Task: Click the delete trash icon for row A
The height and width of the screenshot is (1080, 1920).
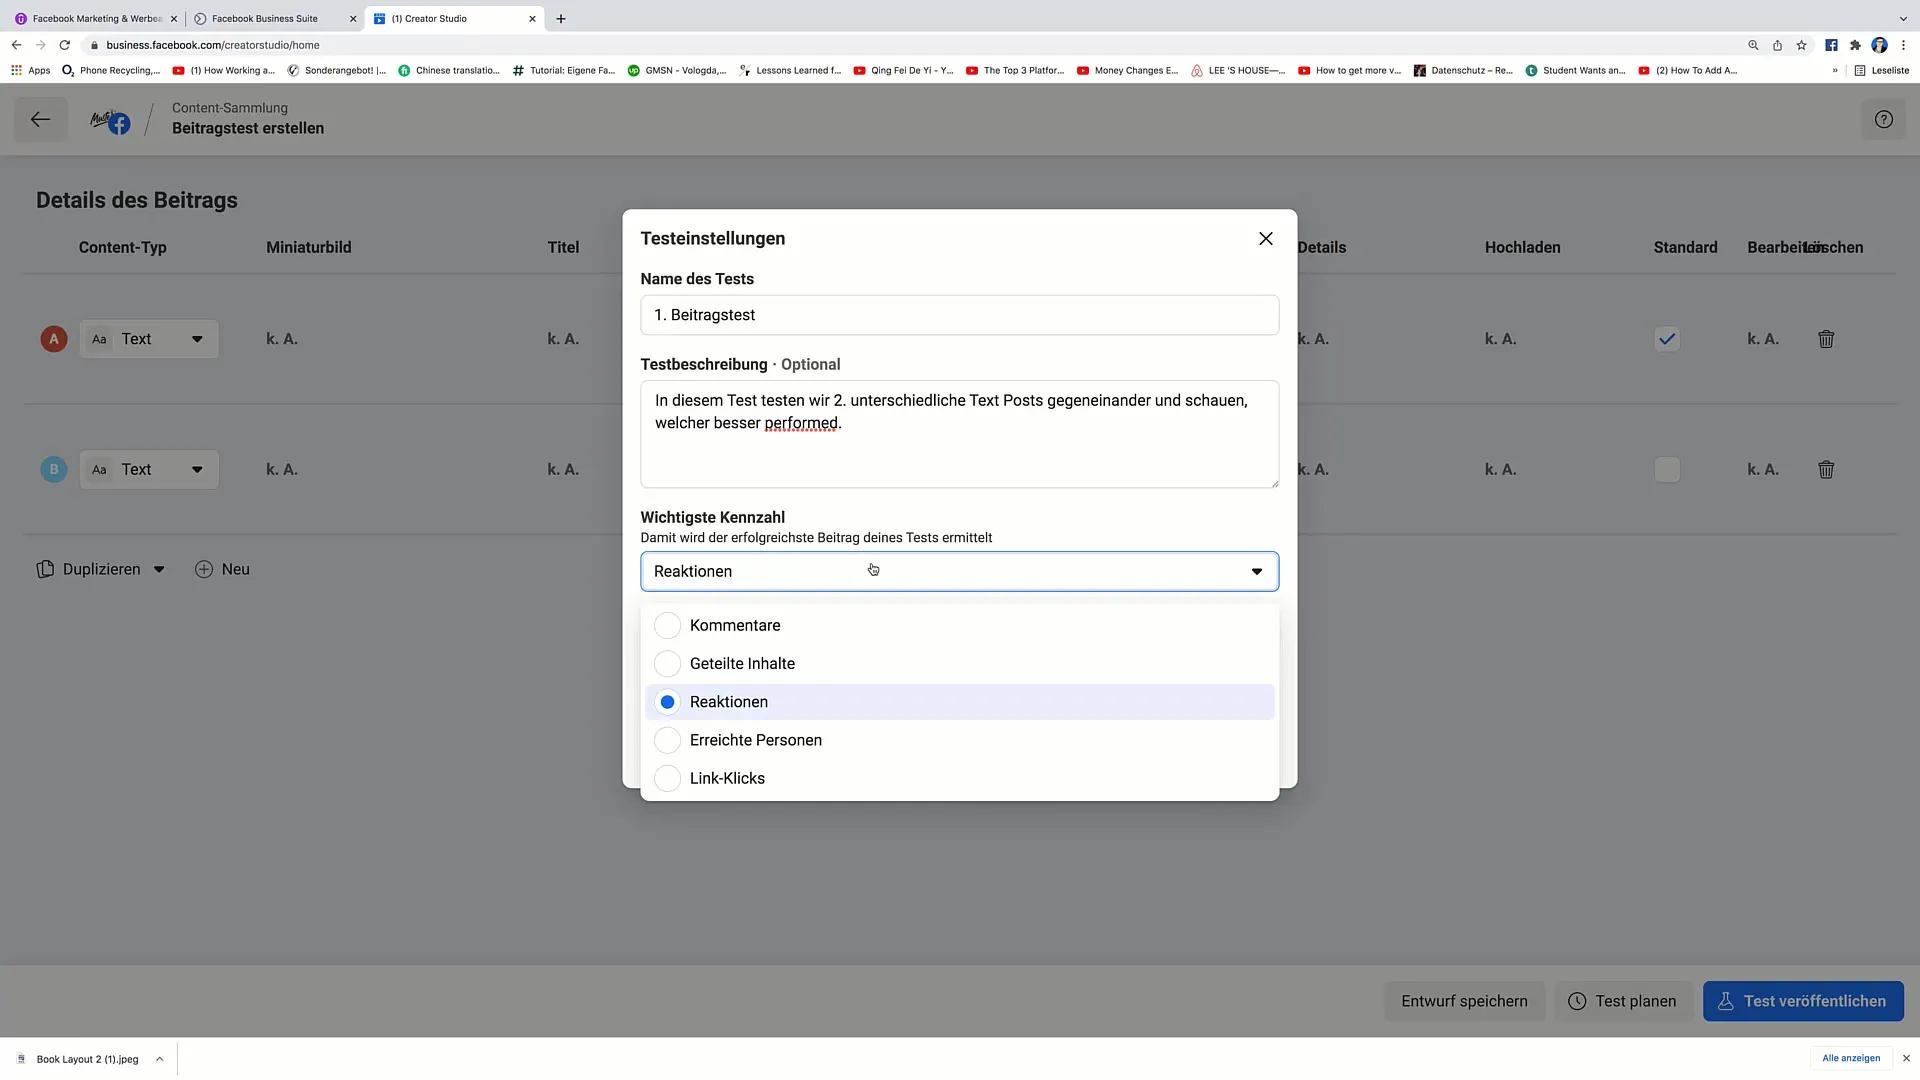Action: tap(1825, 339)
